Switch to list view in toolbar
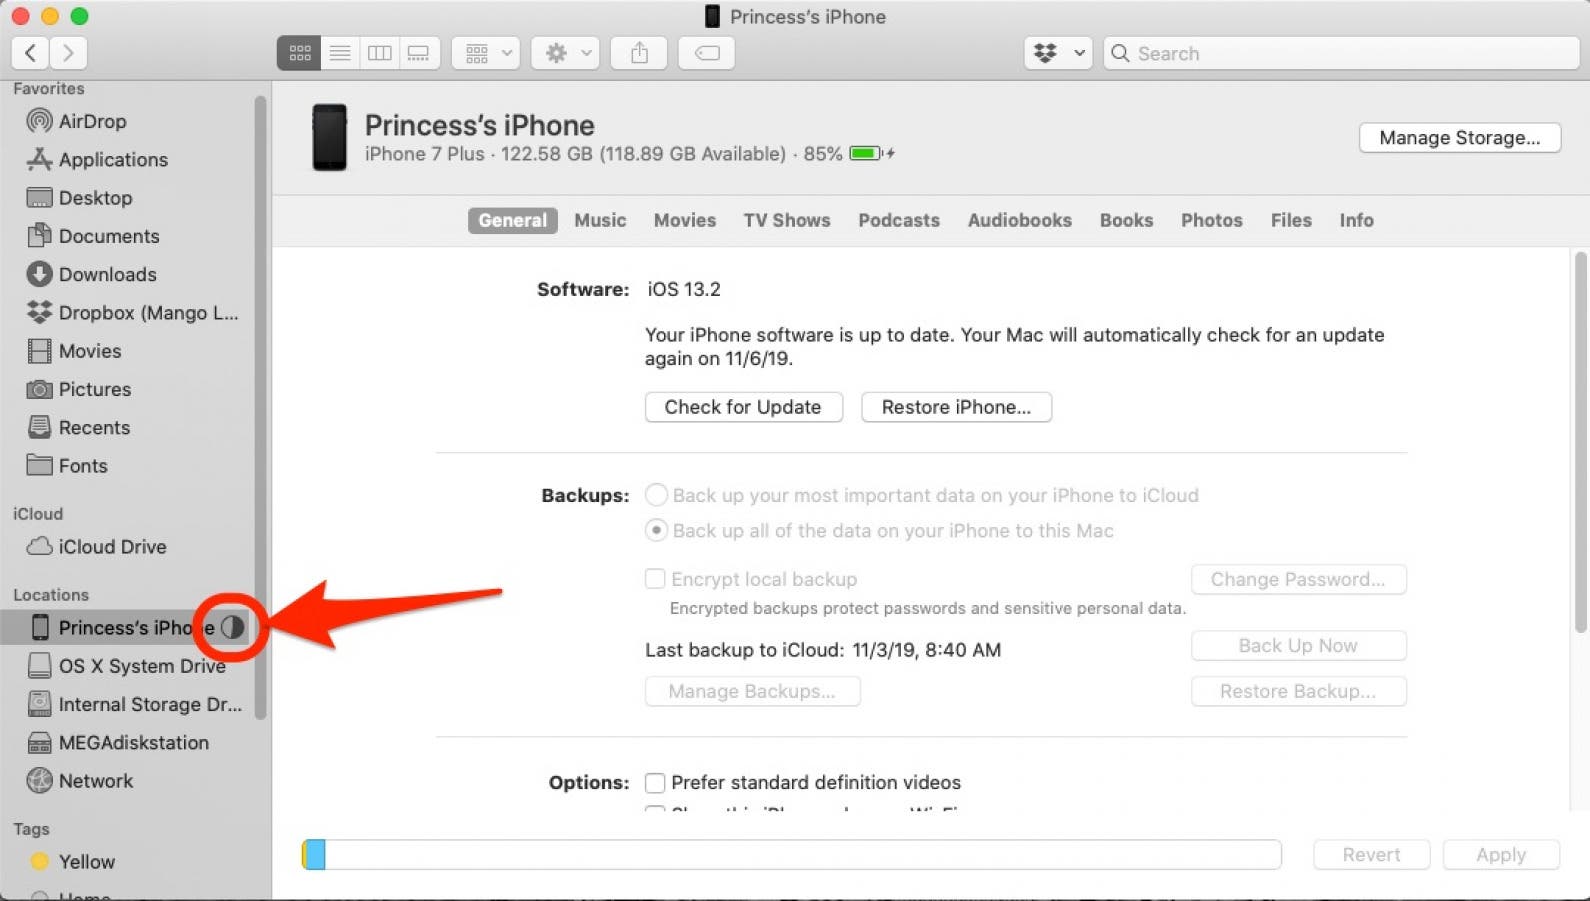Viewport: 1590px width, 901px height. pos(340,53)
